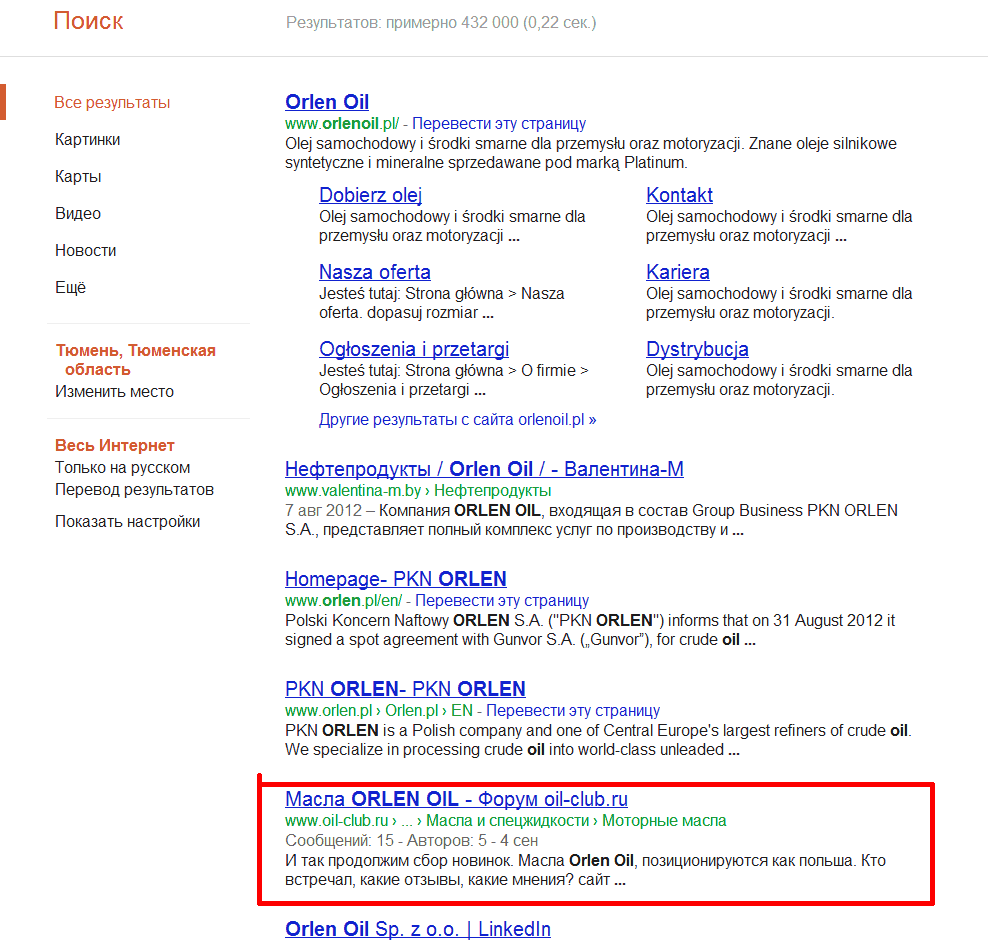Open Нефтепродукты / Orlen Oil / Валентина-М result

point(484,470)
